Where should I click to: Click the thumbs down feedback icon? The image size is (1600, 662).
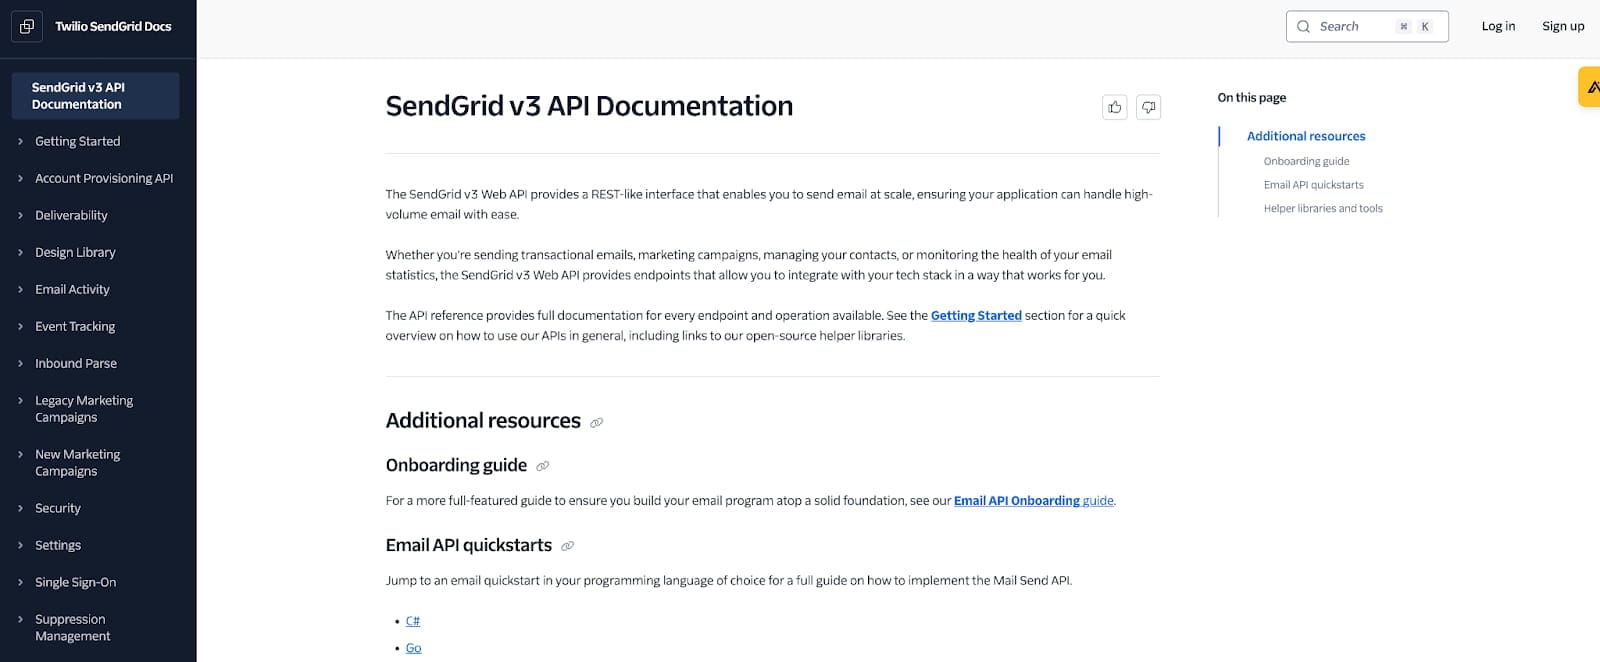pyautogui.click(x=1149, y=107)
